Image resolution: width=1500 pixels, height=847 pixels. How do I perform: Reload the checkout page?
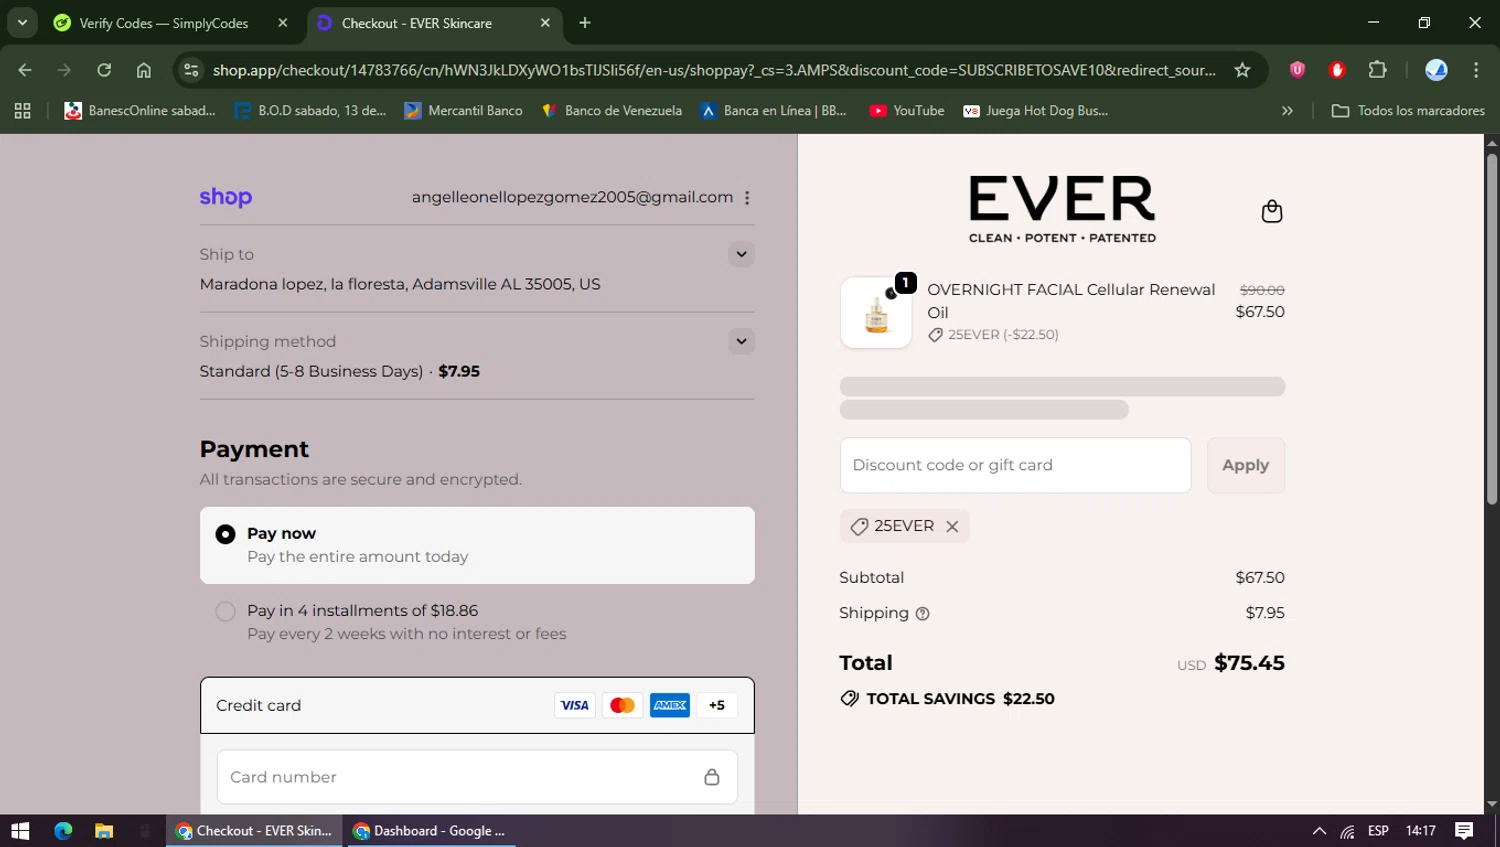(x=104, y=70)
